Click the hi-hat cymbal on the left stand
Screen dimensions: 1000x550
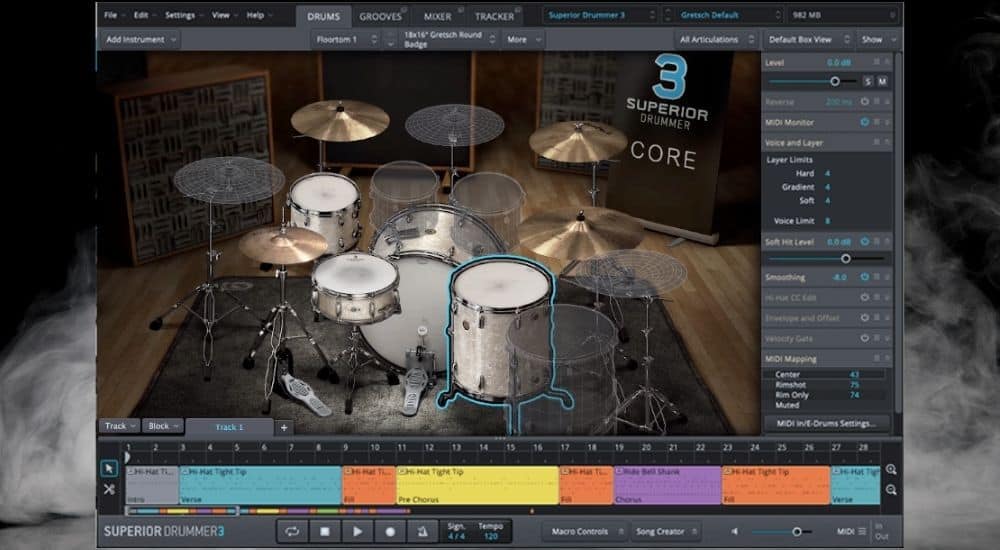point(283,244)
